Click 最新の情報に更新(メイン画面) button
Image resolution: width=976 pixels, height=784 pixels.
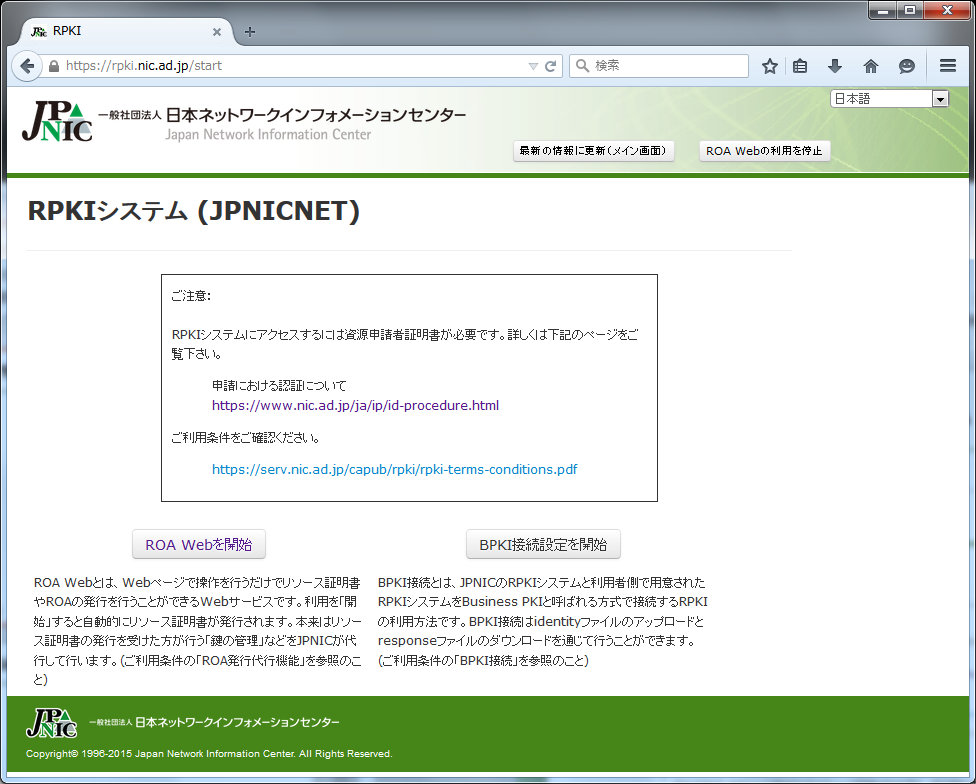(593, 151)
